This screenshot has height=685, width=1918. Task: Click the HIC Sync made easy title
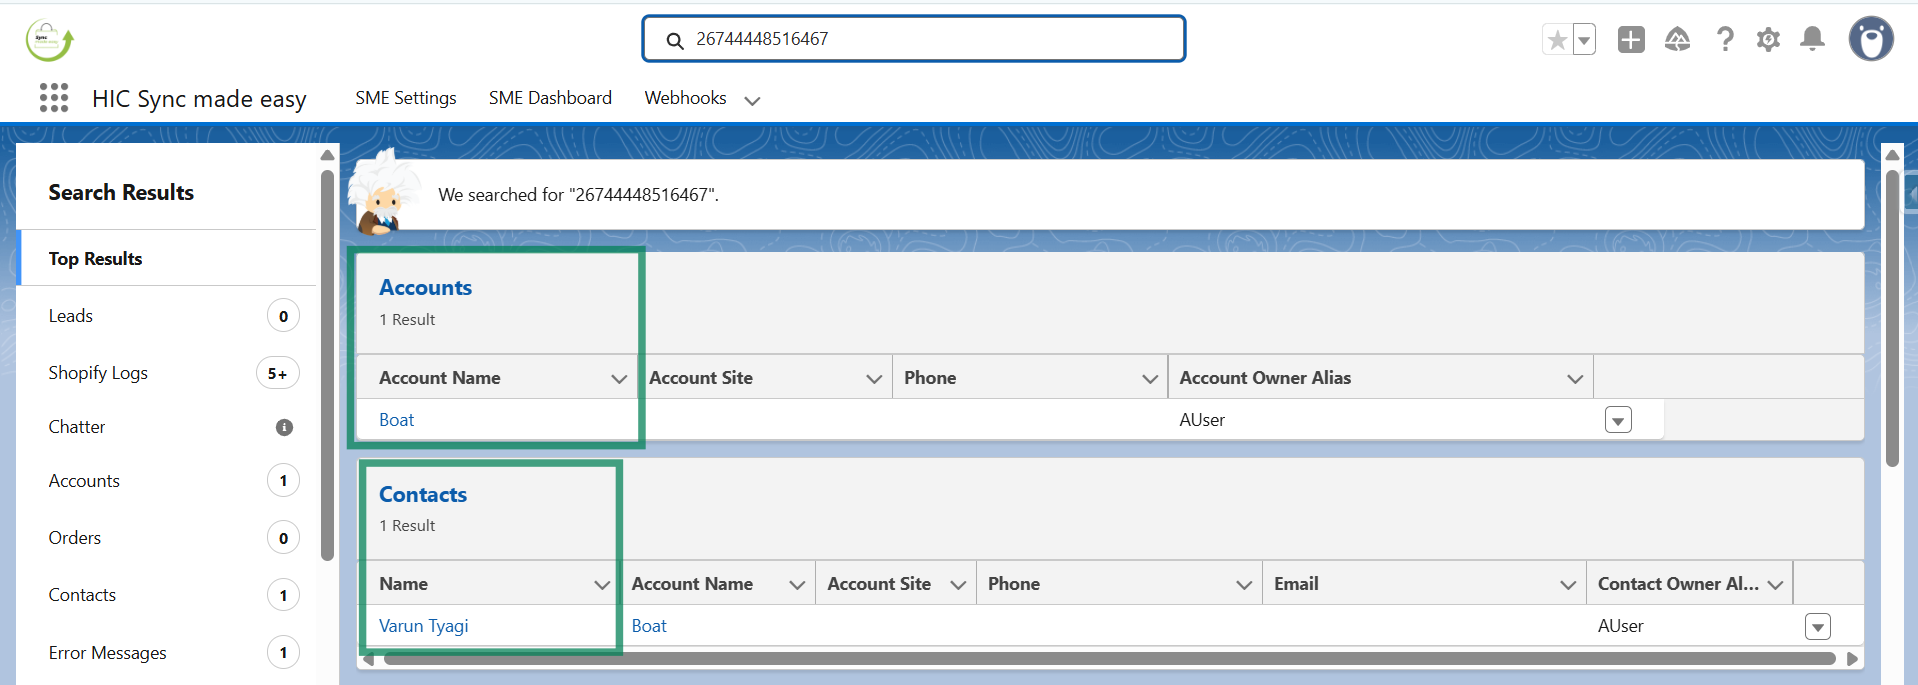[x=199, y=99]
